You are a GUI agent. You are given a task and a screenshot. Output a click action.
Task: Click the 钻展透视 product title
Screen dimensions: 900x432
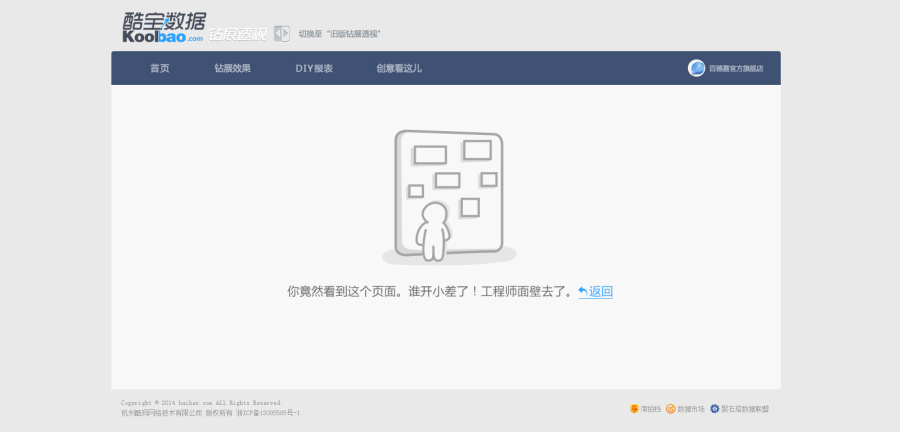point(237,34)
